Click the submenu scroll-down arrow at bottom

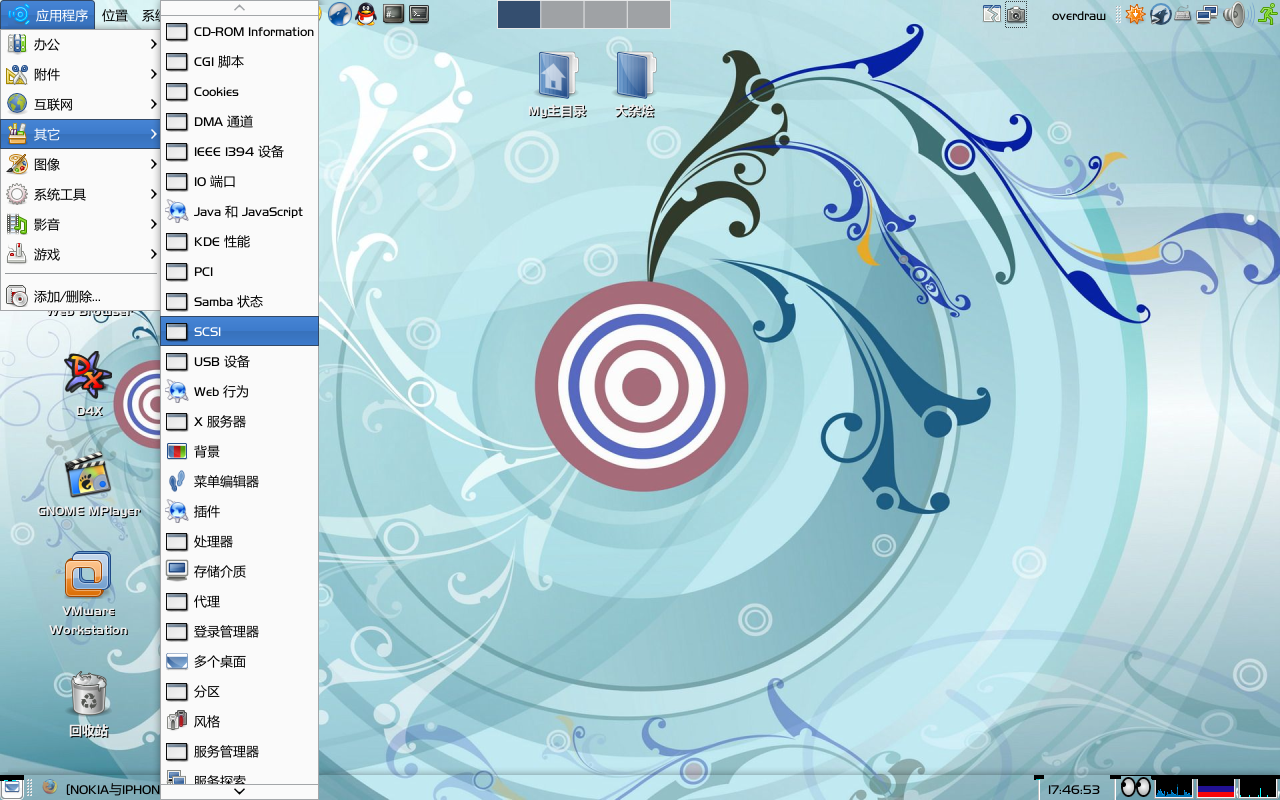point(239,791)
